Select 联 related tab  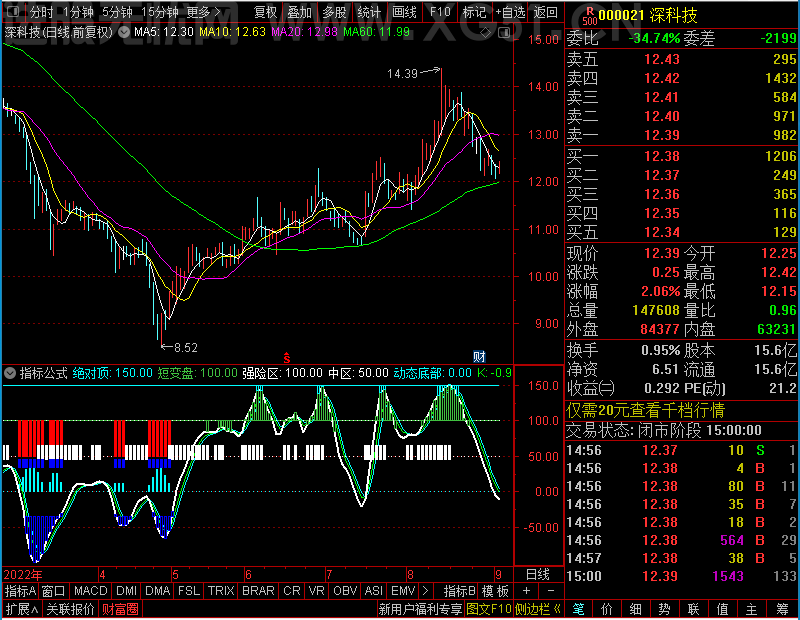click(693, 609)
